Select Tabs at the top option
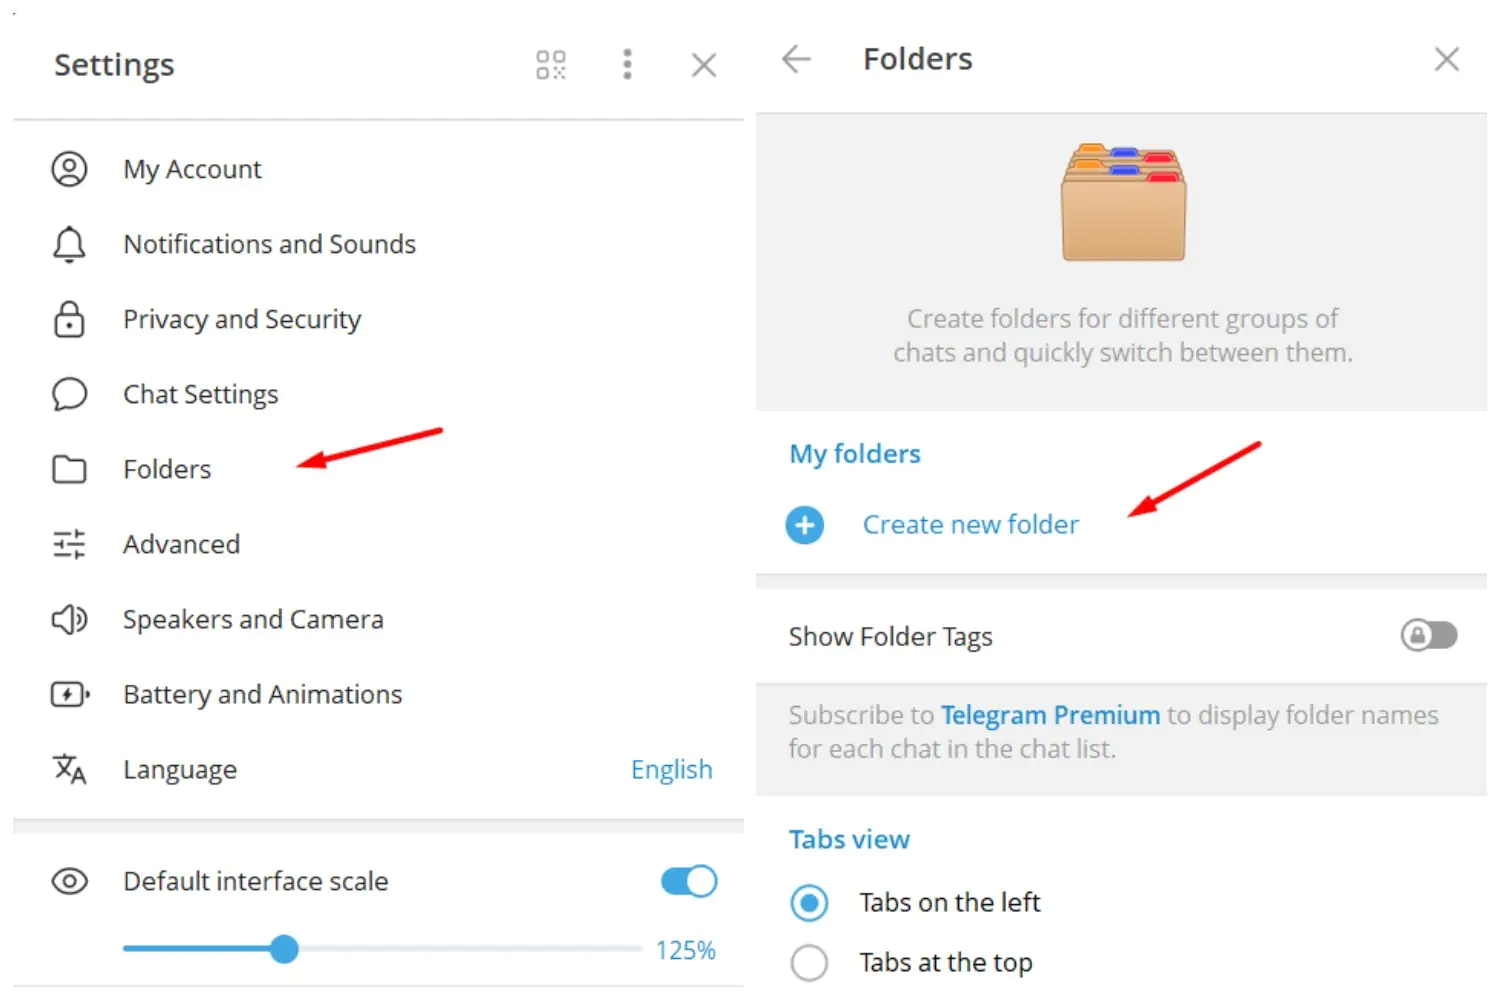This screenshot has height=1000, width=1500. pos(809,963)
